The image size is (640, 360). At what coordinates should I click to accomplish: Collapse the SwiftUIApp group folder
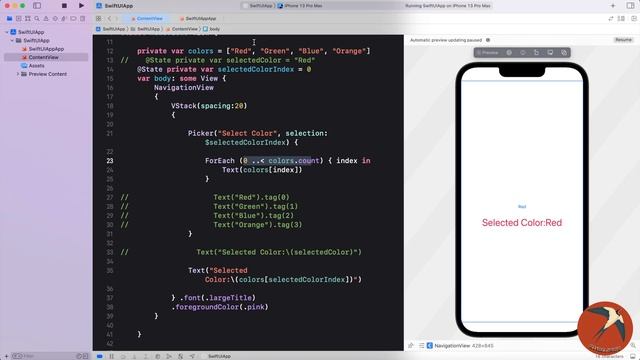coord(12,40)
